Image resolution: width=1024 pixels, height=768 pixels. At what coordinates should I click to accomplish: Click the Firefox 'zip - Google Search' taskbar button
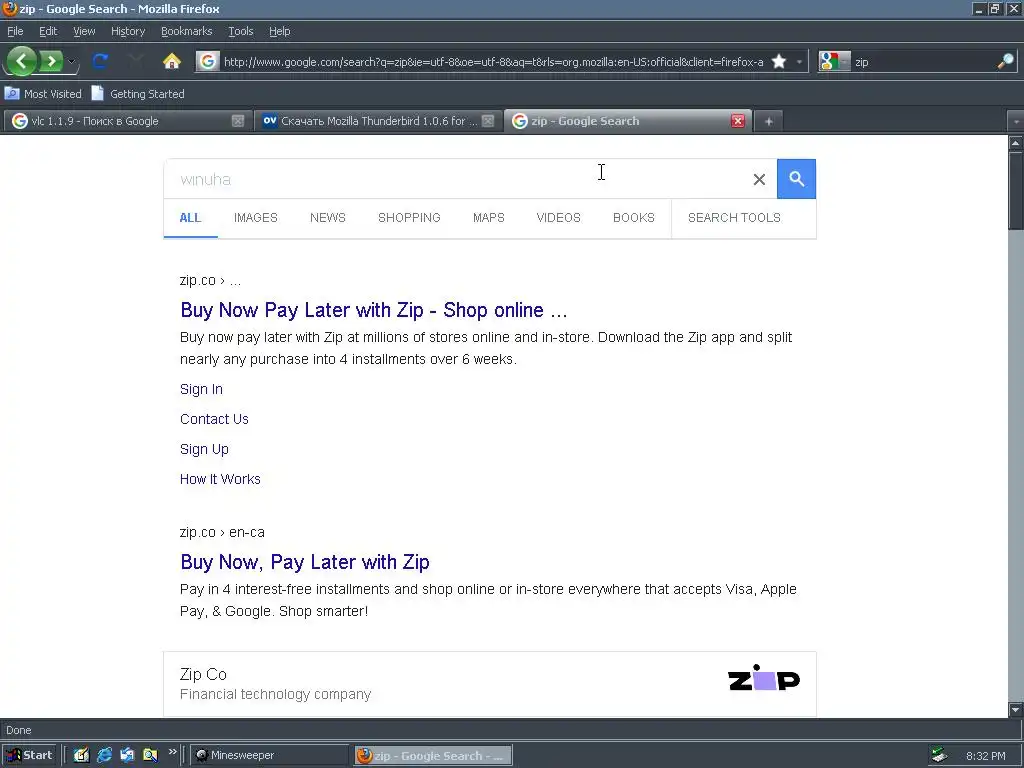tap(433, 756)
